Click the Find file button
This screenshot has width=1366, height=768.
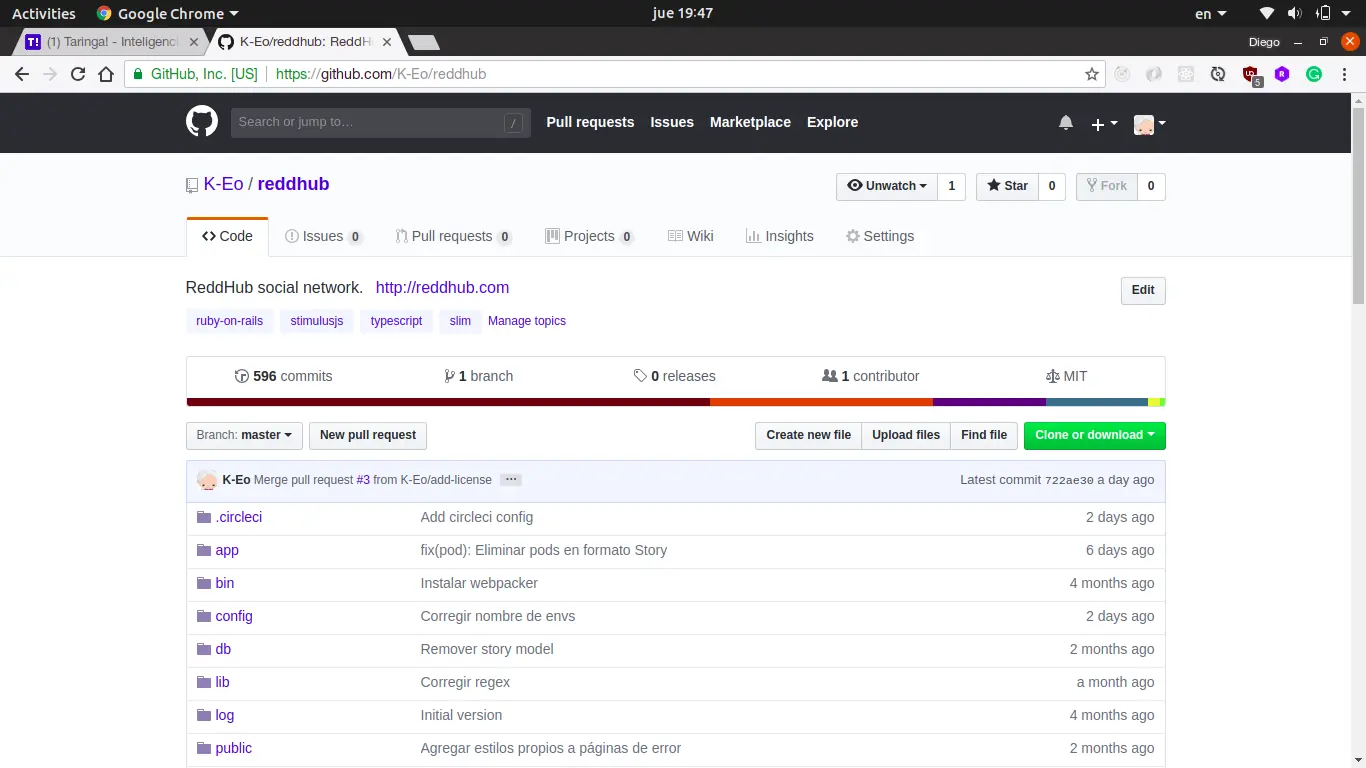pos(984,435)
